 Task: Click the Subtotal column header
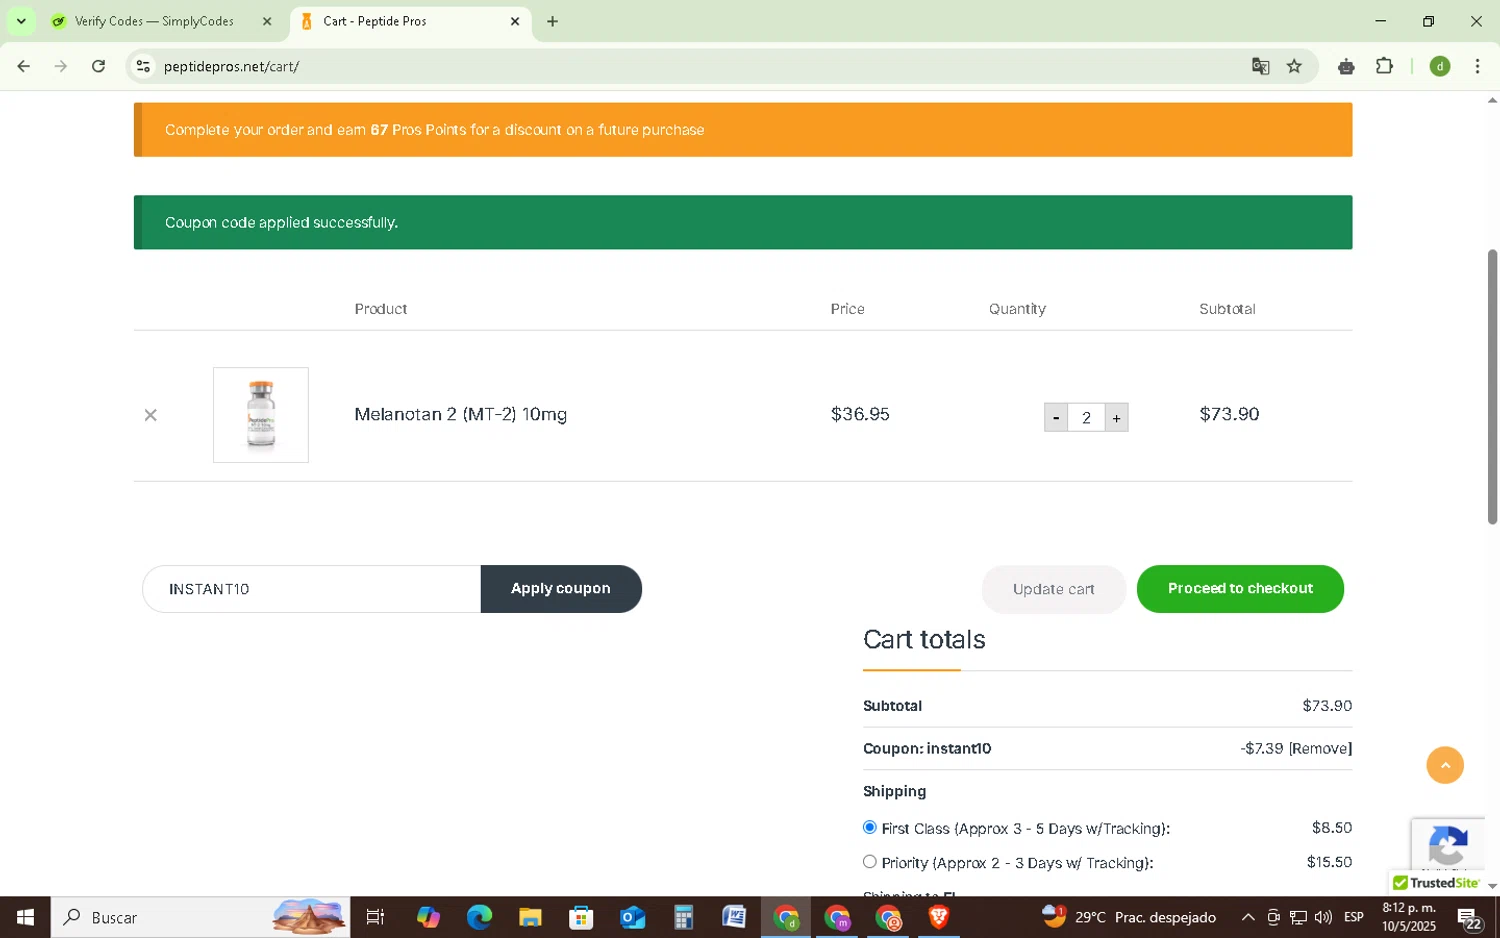[x=1227, y=309]
